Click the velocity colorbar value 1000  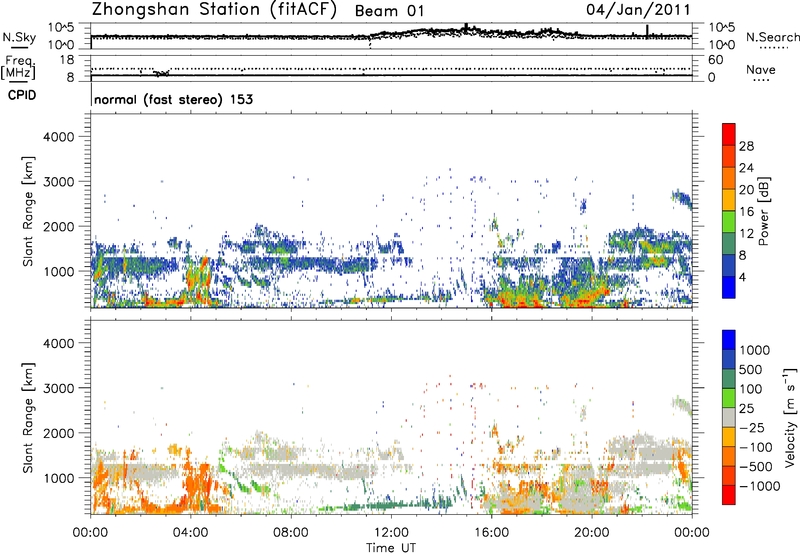point(755,350)
